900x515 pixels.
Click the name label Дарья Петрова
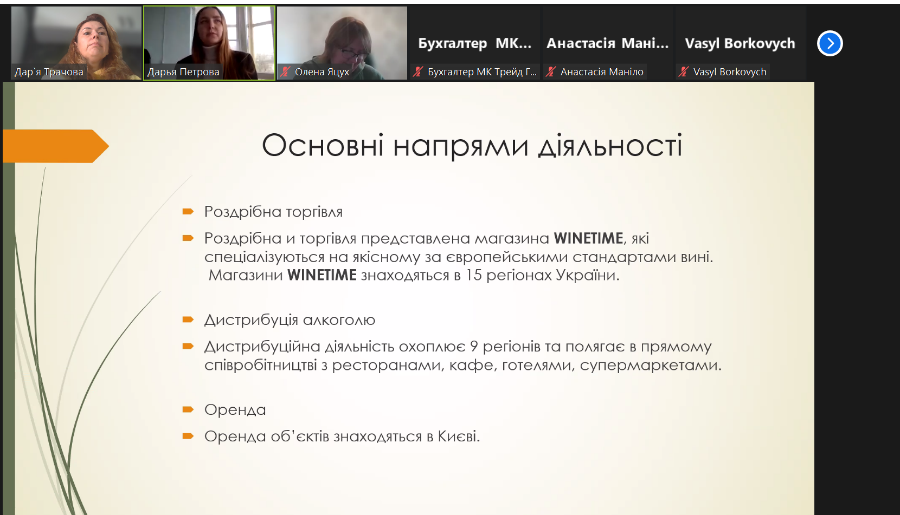click(183, 72)
